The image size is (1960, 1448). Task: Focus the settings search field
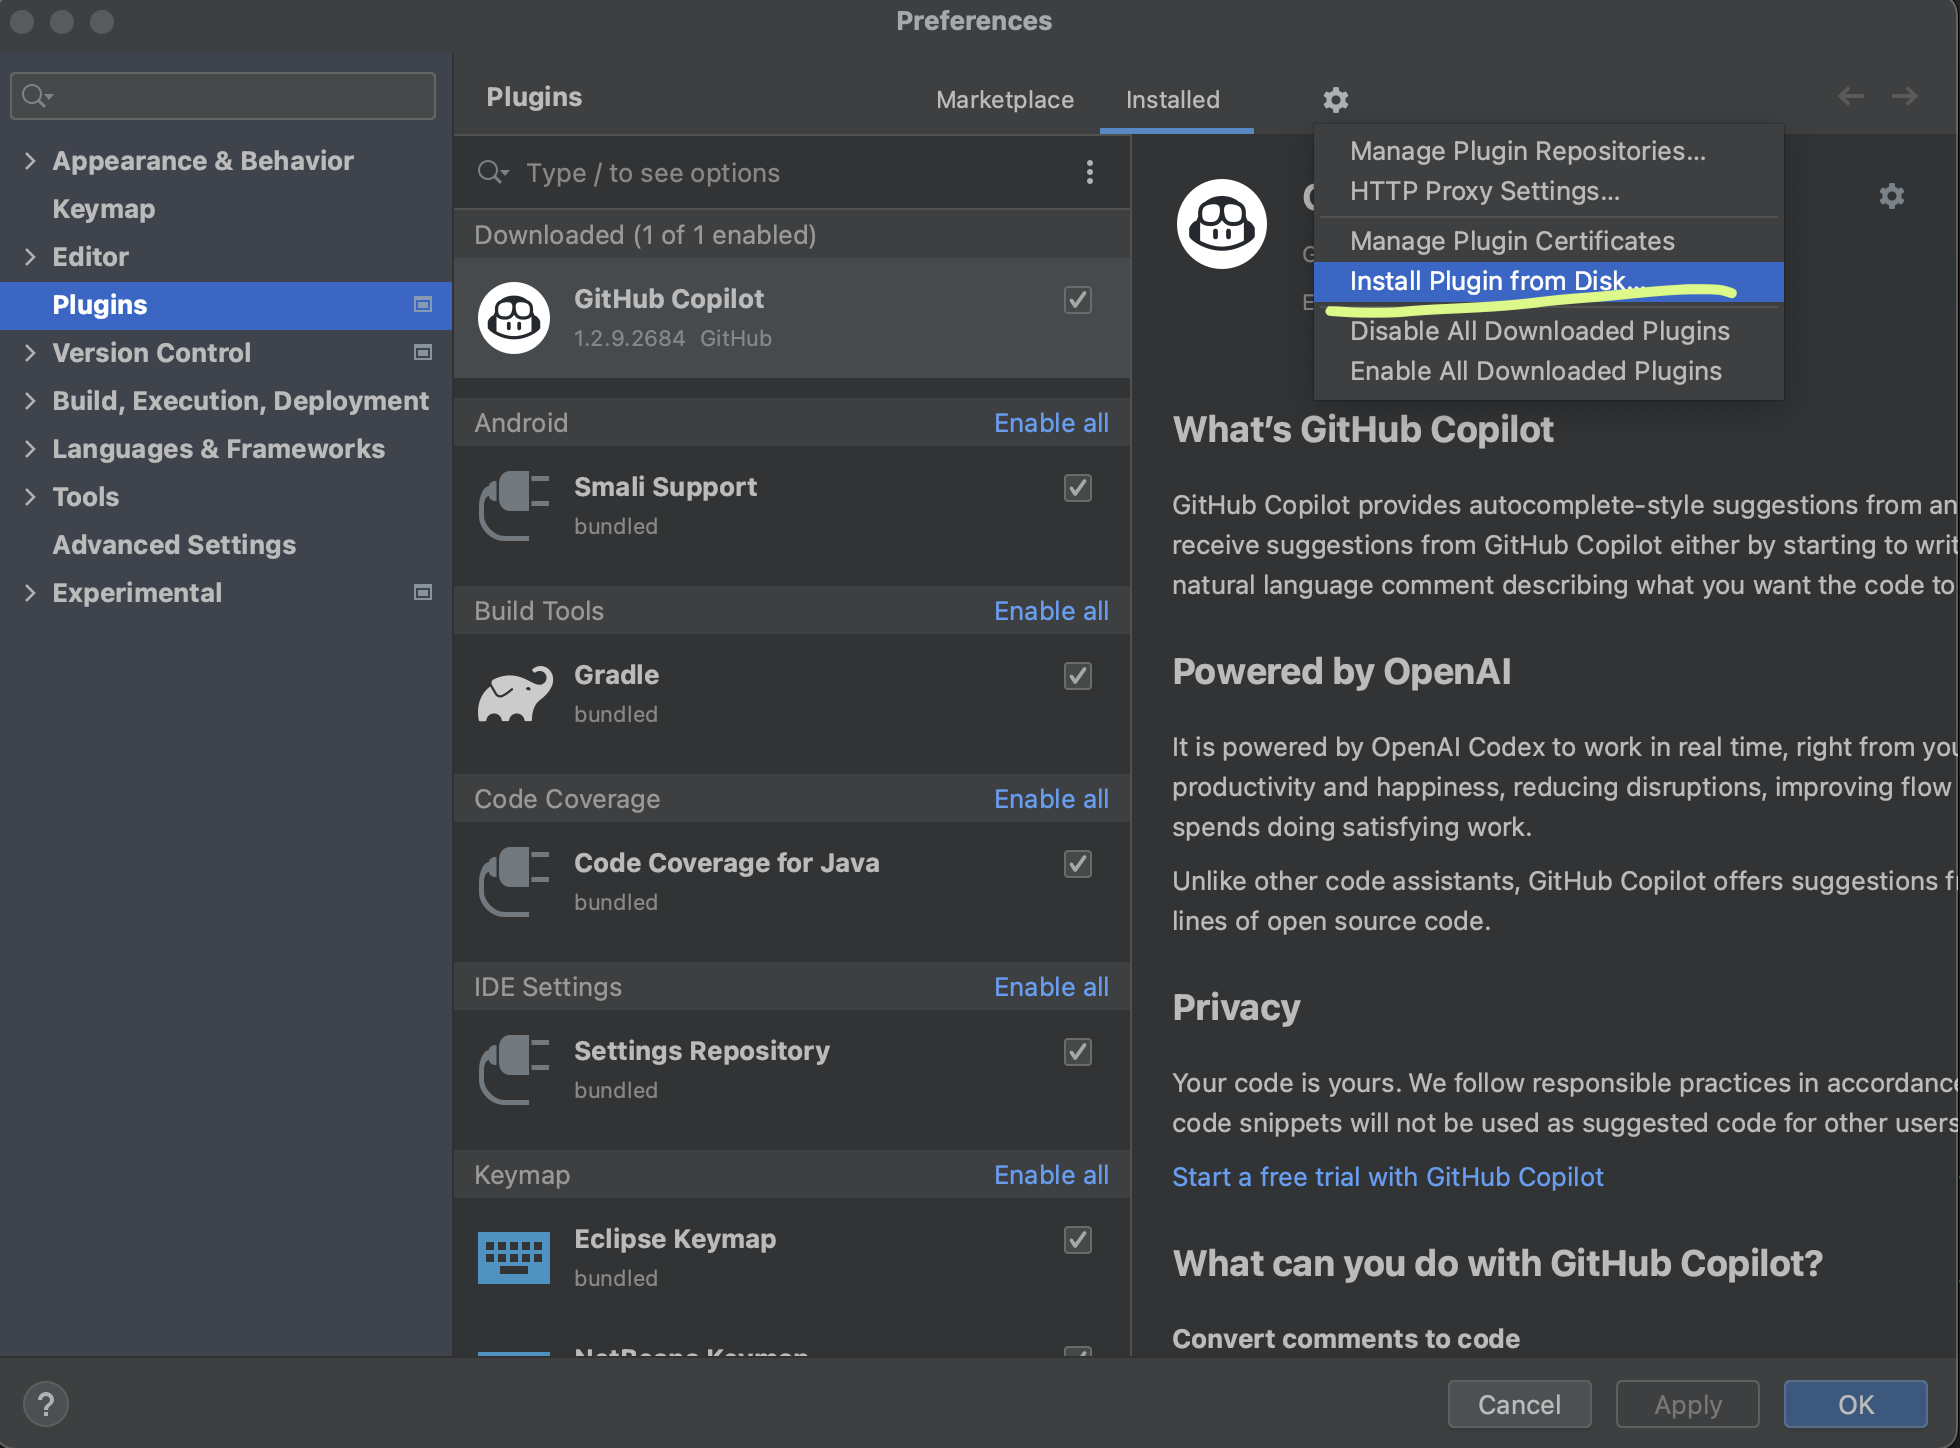[x=223, y=96]
